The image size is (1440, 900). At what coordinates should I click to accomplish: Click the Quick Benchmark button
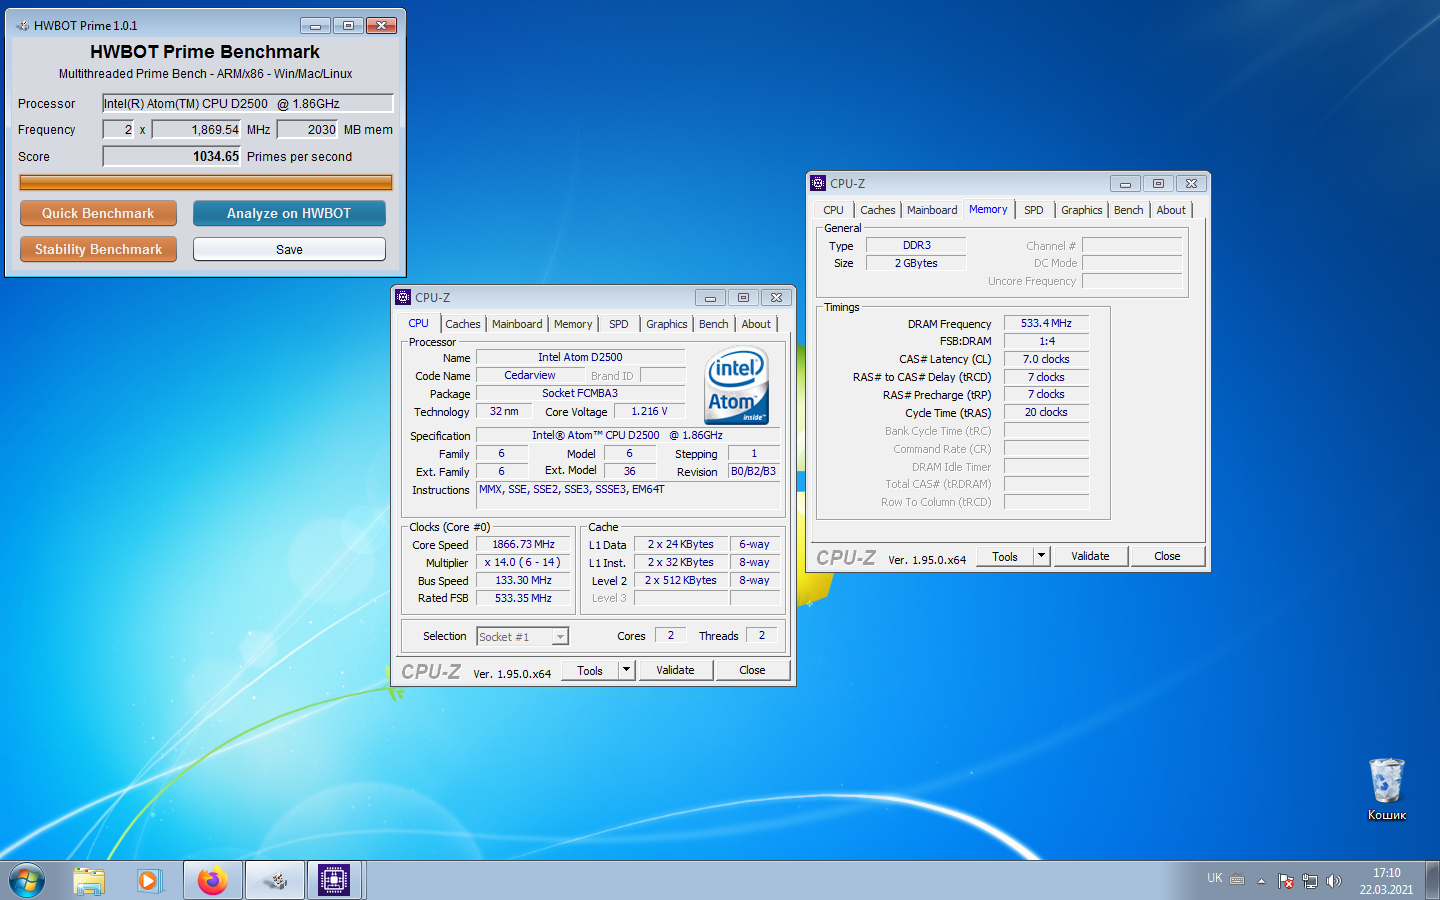[98, 213]
